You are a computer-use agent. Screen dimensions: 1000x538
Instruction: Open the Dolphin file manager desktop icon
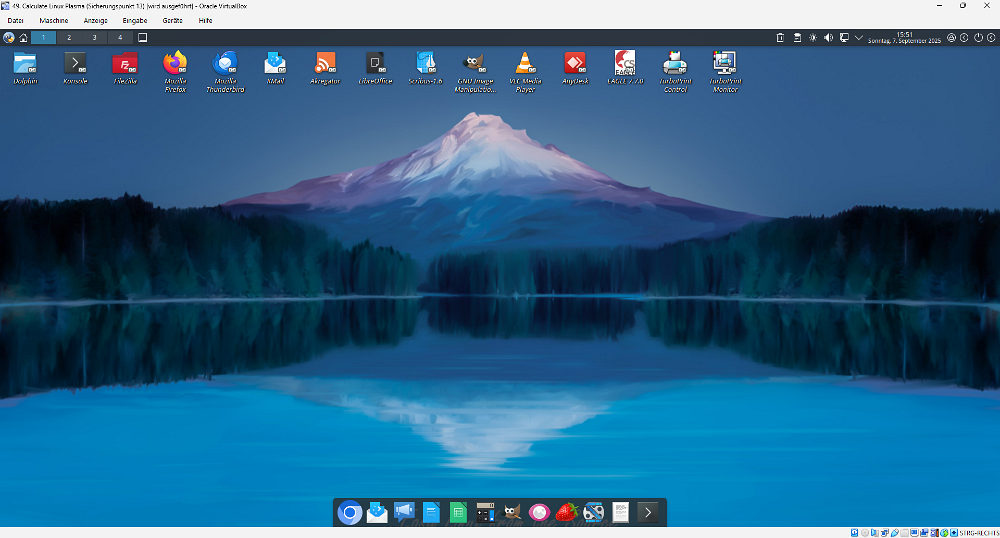25,64
